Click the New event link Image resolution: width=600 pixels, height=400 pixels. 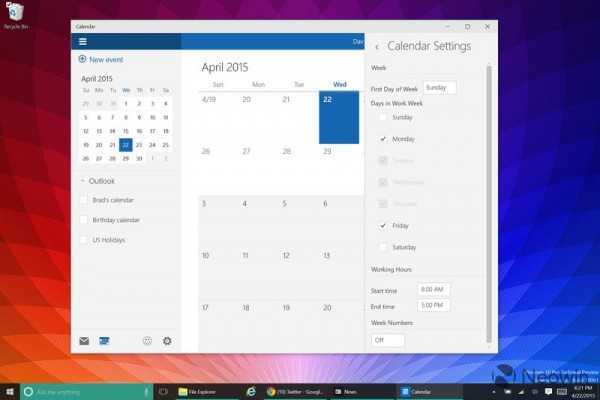pyautogui.click(x=106, y=59)
